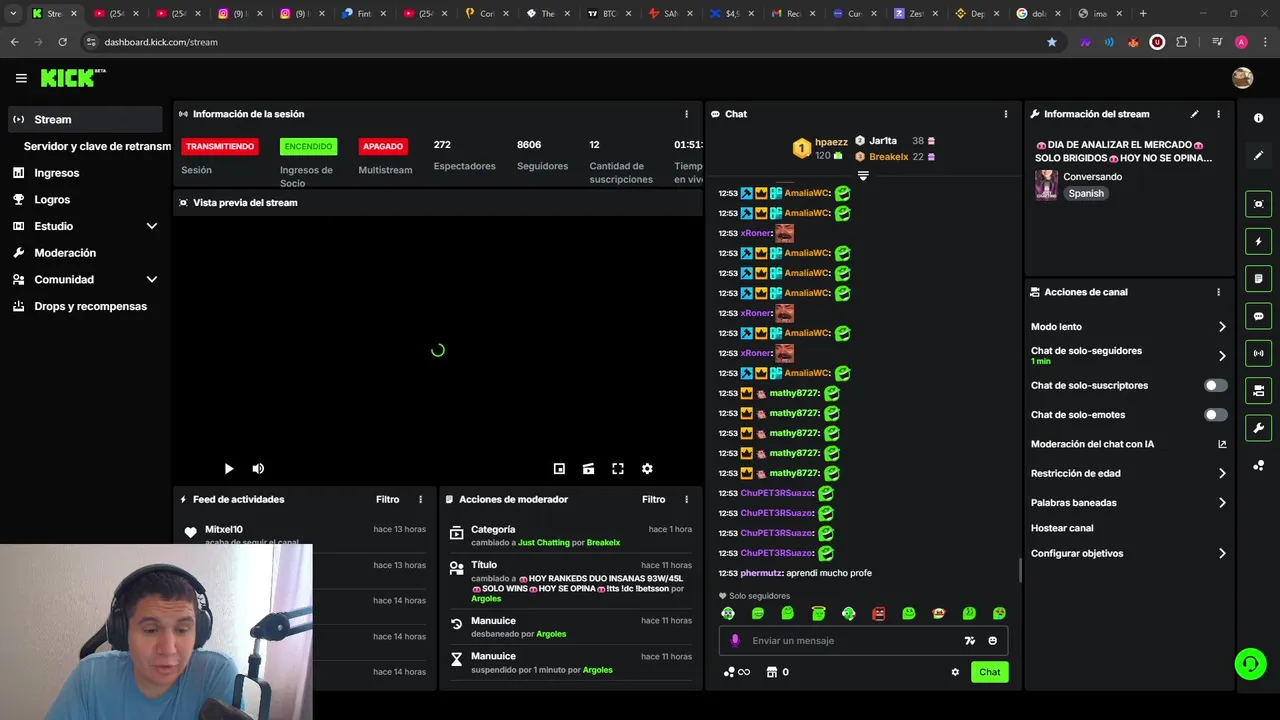Open the green support headset button
Viewport: 1280px width, 720px height.
pos(1249,664)
